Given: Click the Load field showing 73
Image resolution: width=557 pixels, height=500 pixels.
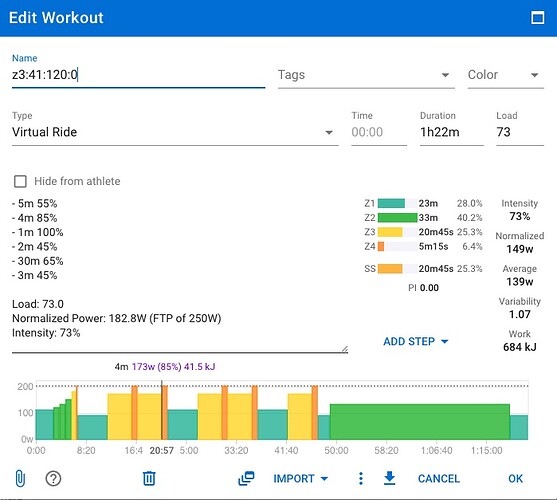Looking at the screenshot, I should (520, 132).
